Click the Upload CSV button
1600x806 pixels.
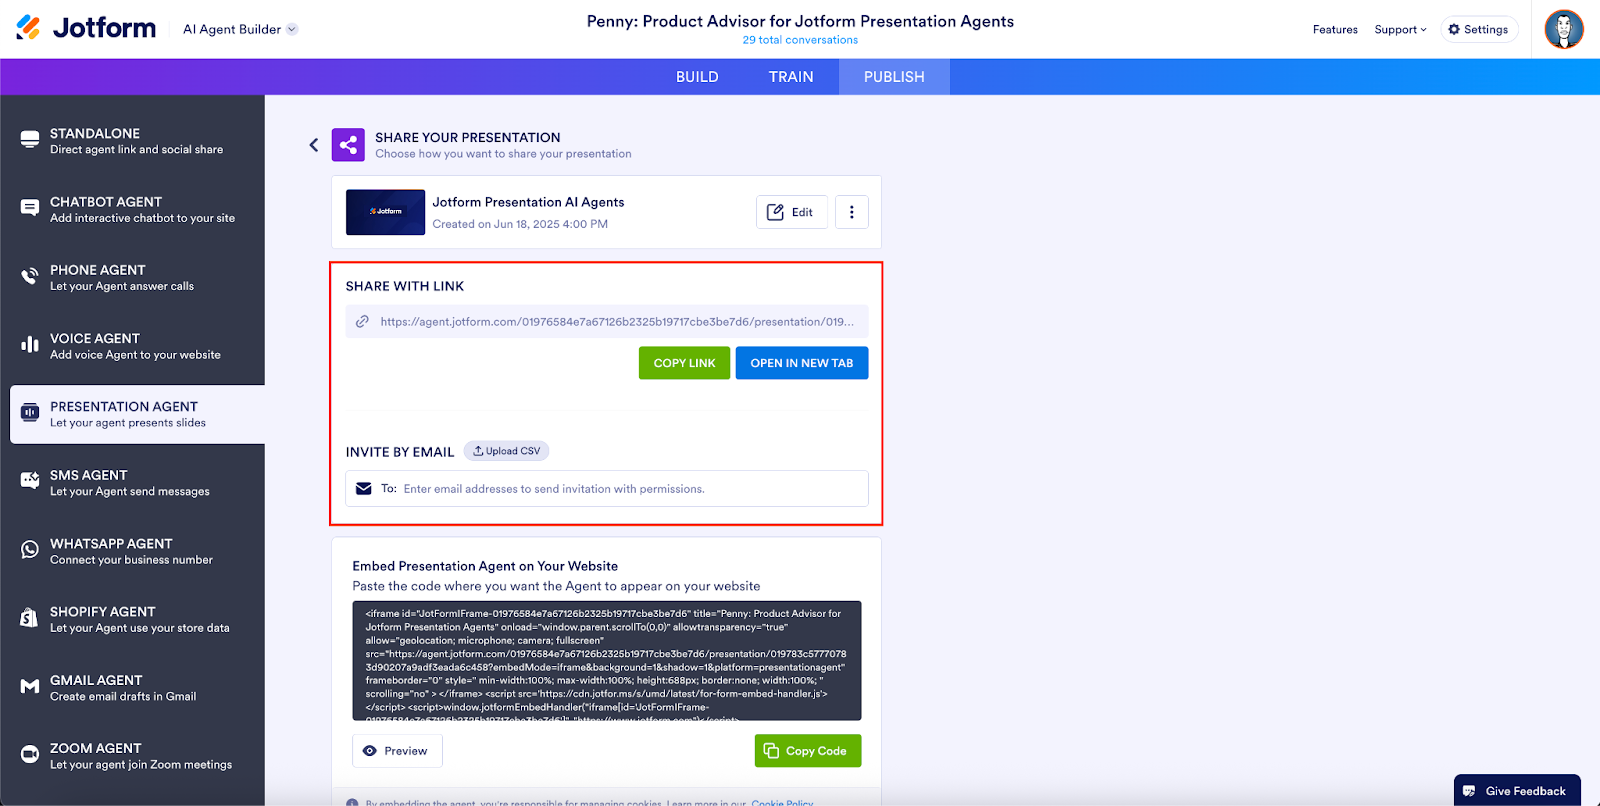pos(507,451)
